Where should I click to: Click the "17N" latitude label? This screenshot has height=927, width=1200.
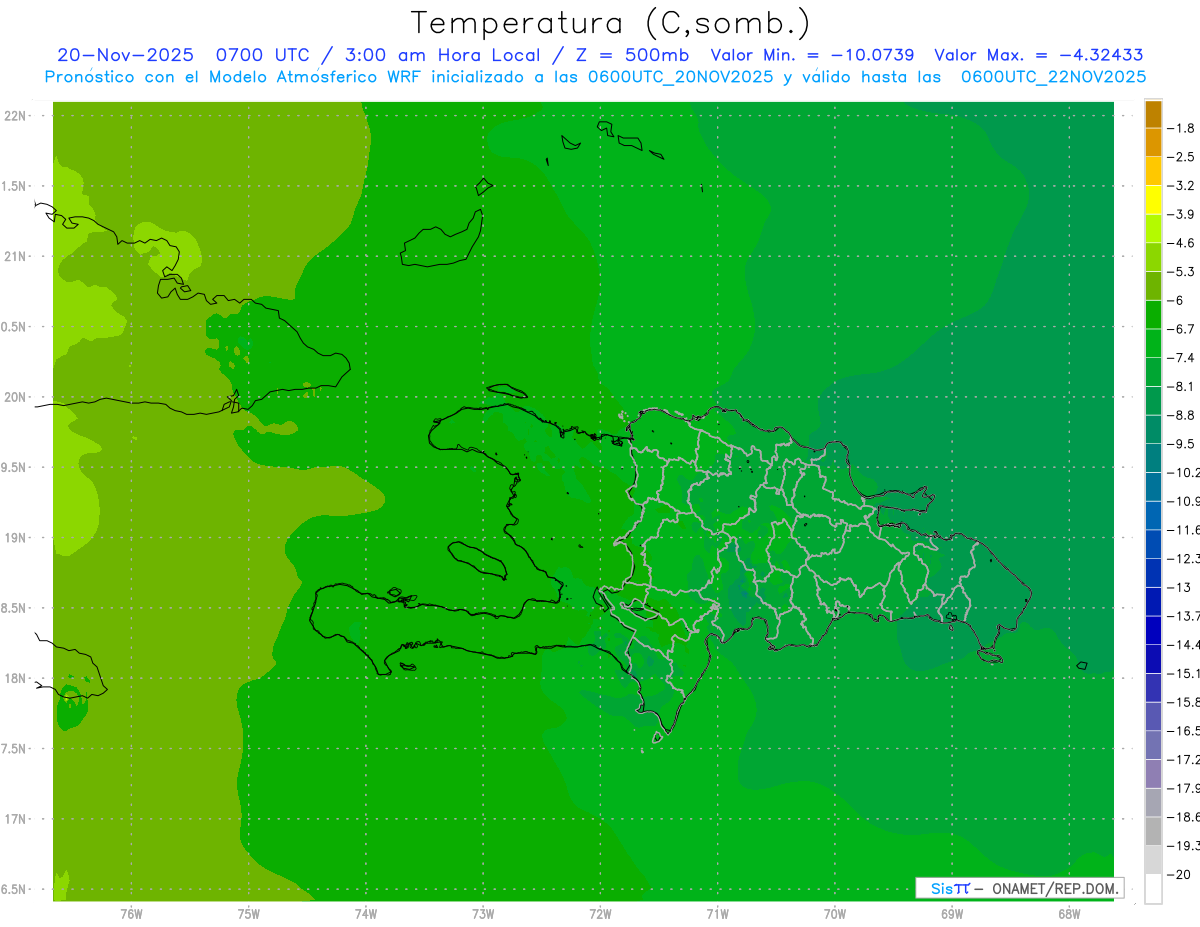15,819
